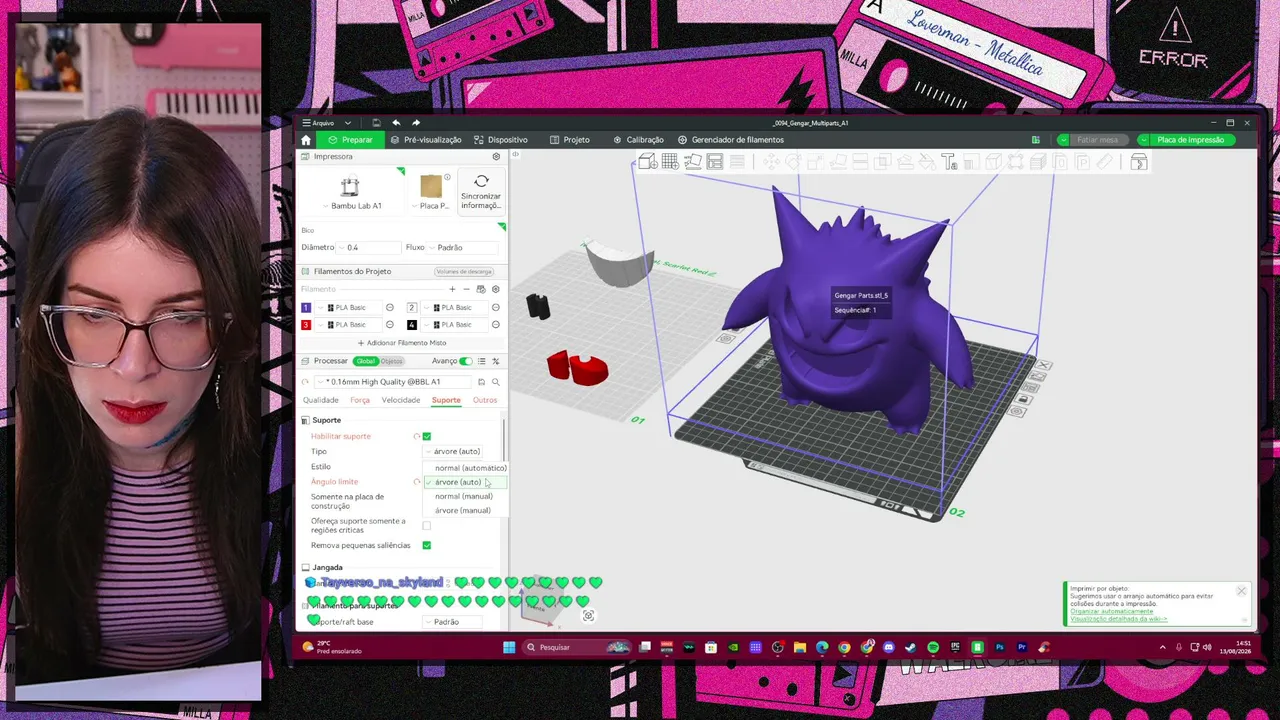Add a new filament with the plus icon
This screenshot has height=720, width=1280.
coord(452,289)
